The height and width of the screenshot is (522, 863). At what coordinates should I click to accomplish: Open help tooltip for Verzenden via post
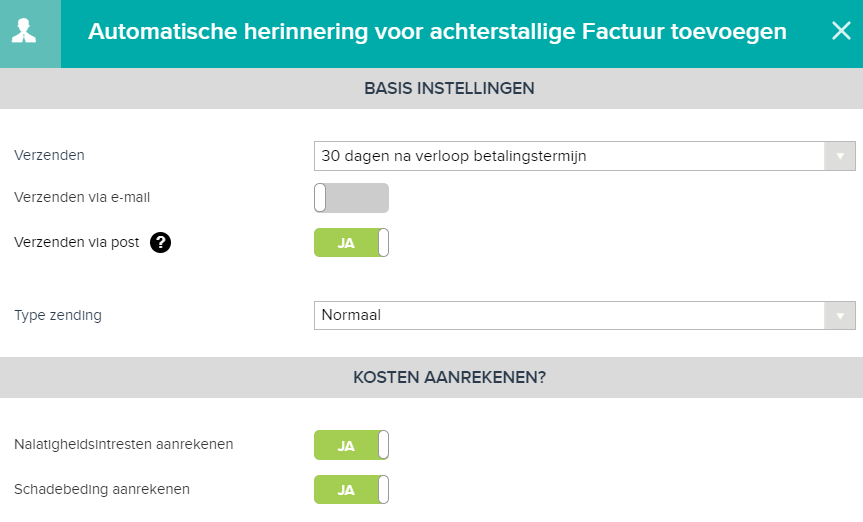(x=161, y=242)
